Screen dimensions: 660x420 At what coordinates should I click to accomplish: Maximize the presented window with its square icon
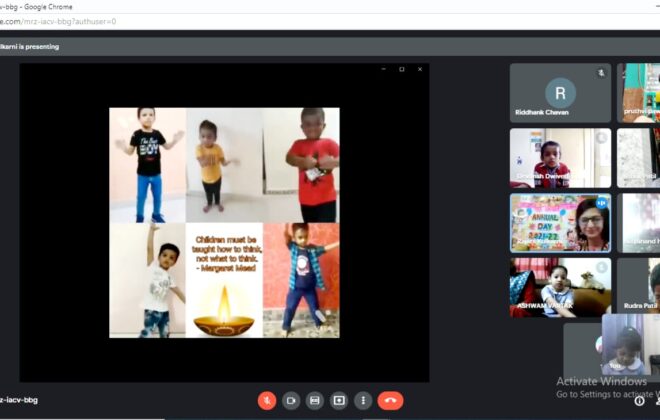[402, 69]
